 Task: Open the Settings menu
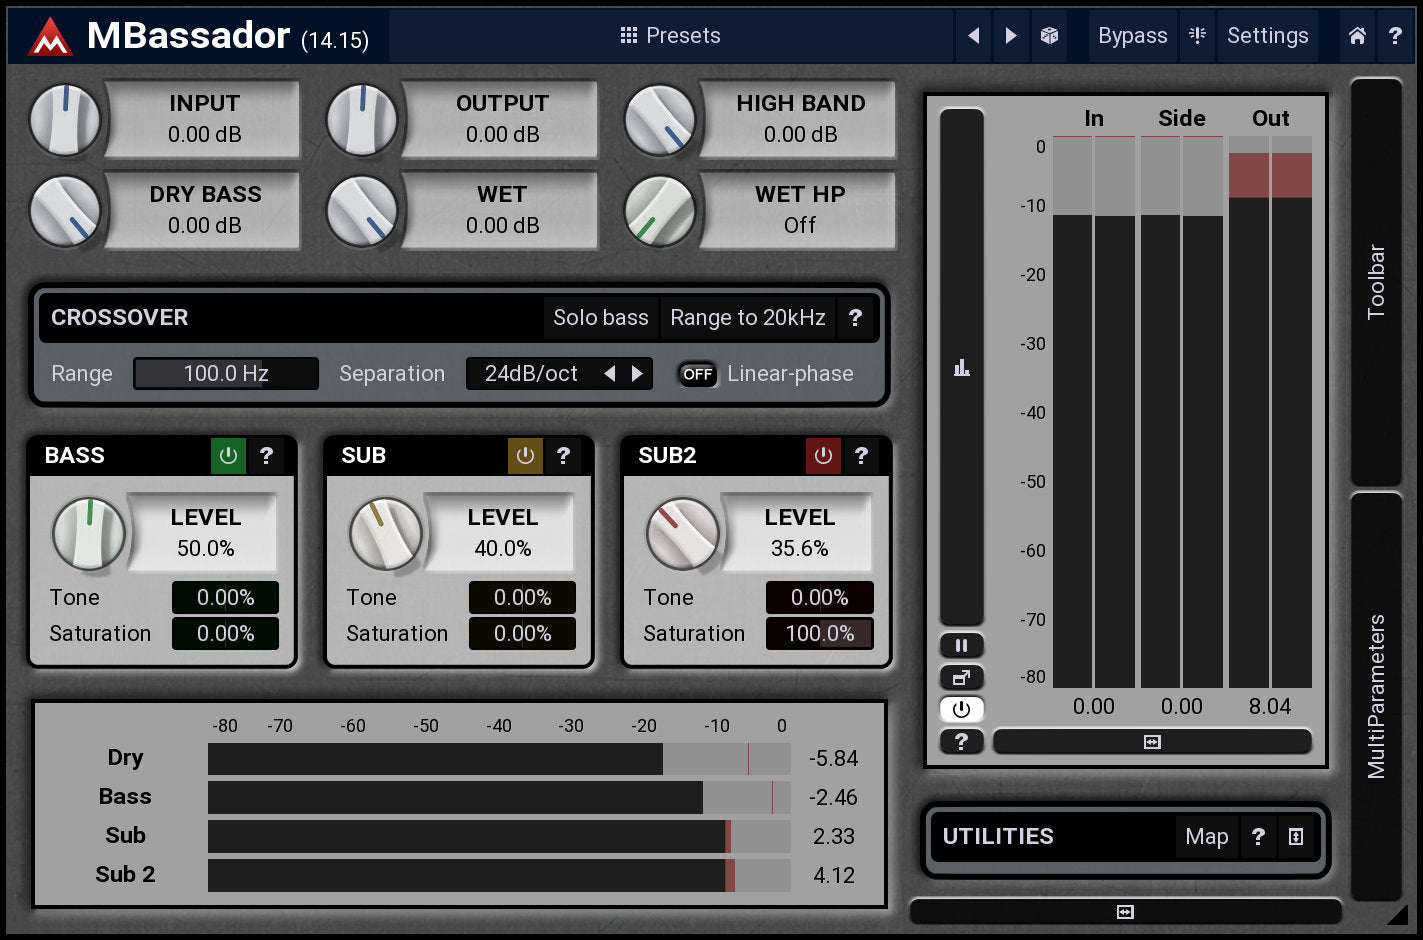coord(1267,36)
